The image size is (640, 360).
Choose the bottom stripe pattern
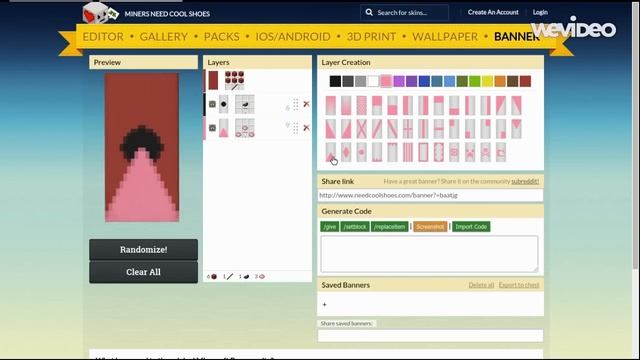coord(454,105)
